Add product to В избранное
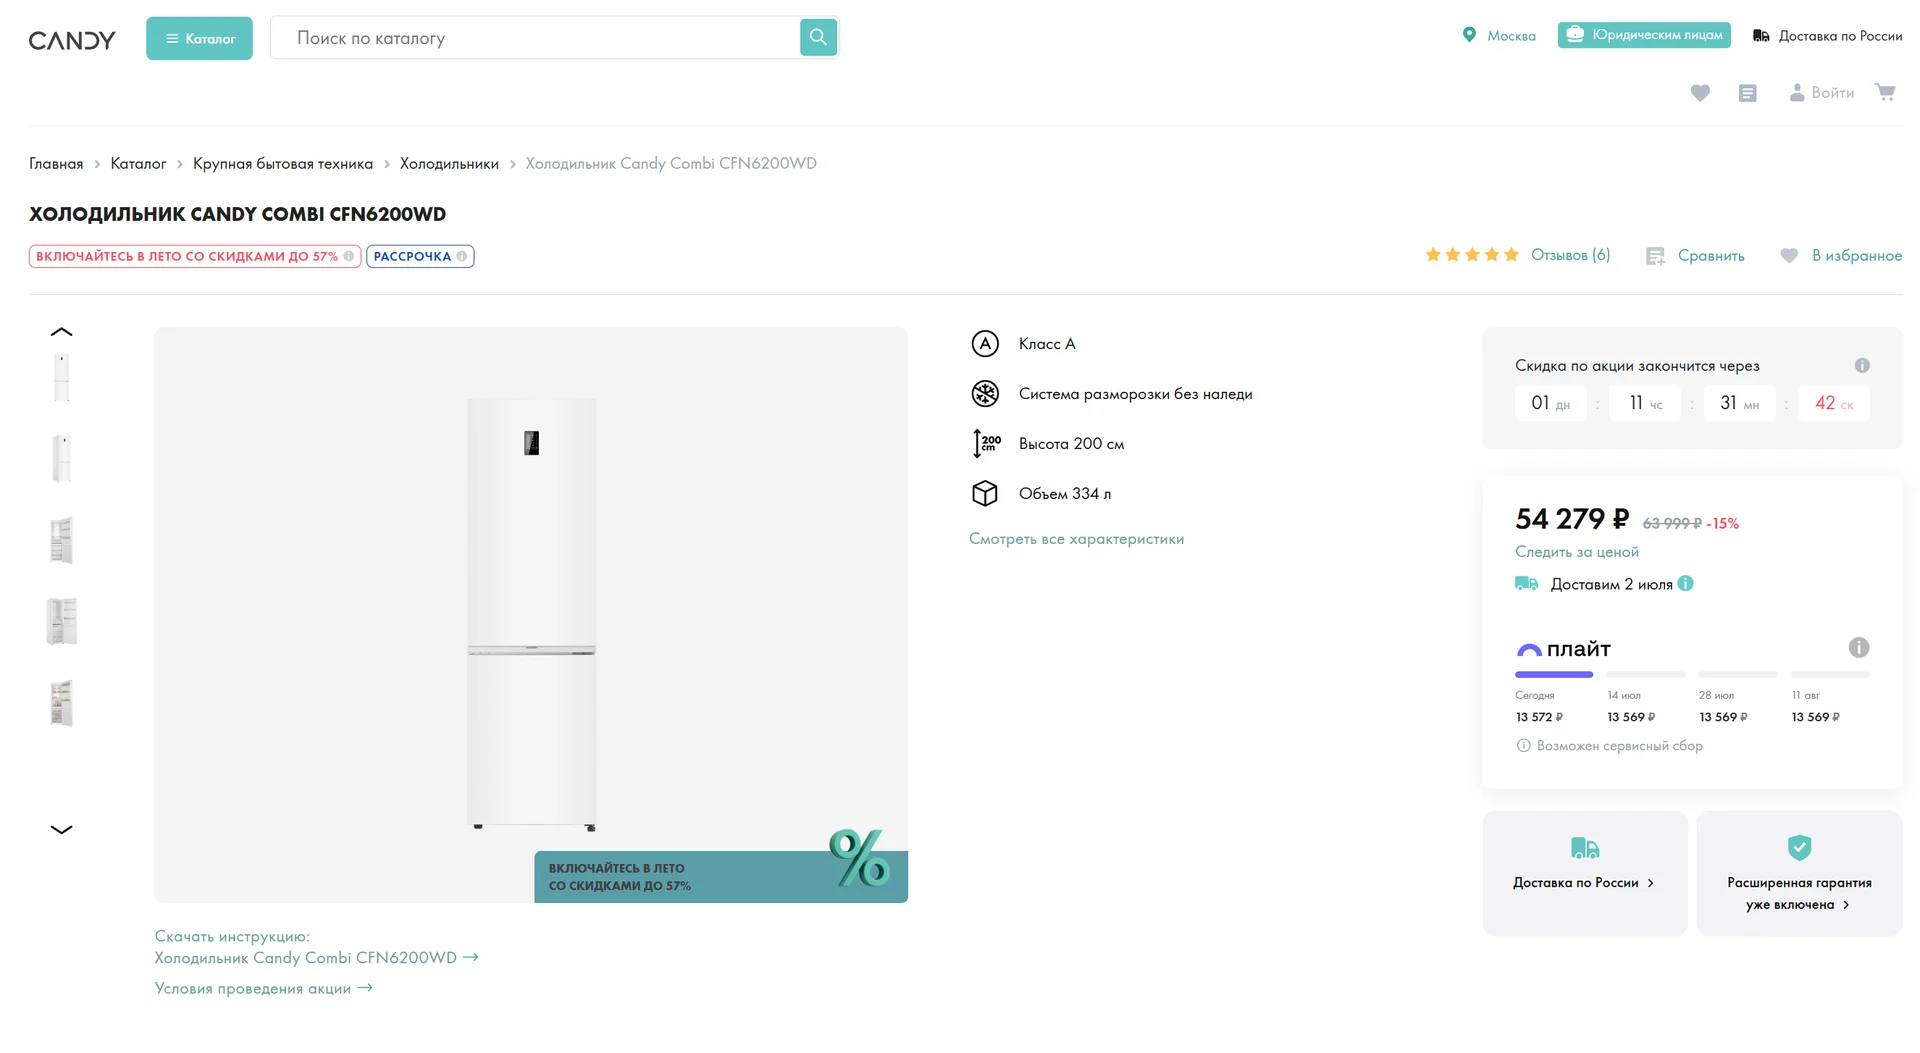 tap(1841, 256)
